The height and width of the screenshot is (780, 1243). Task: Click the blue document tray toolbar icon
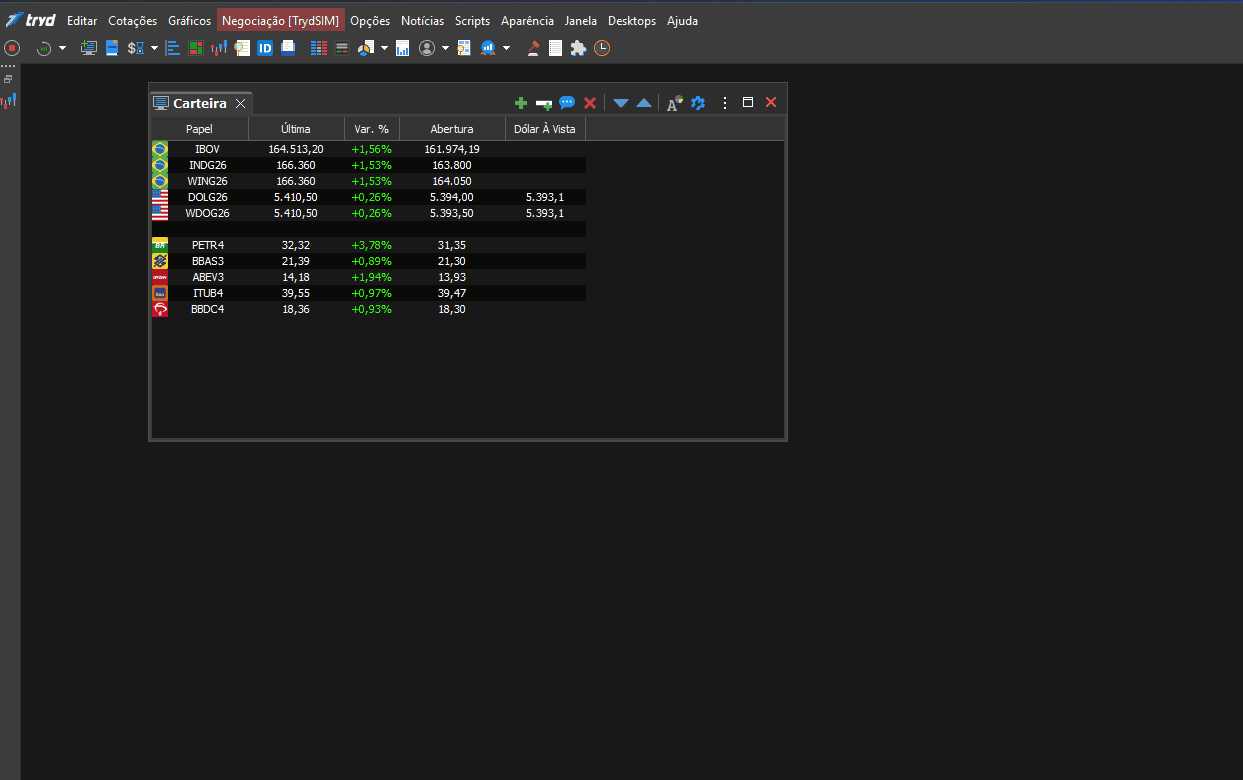coord(288,47)
